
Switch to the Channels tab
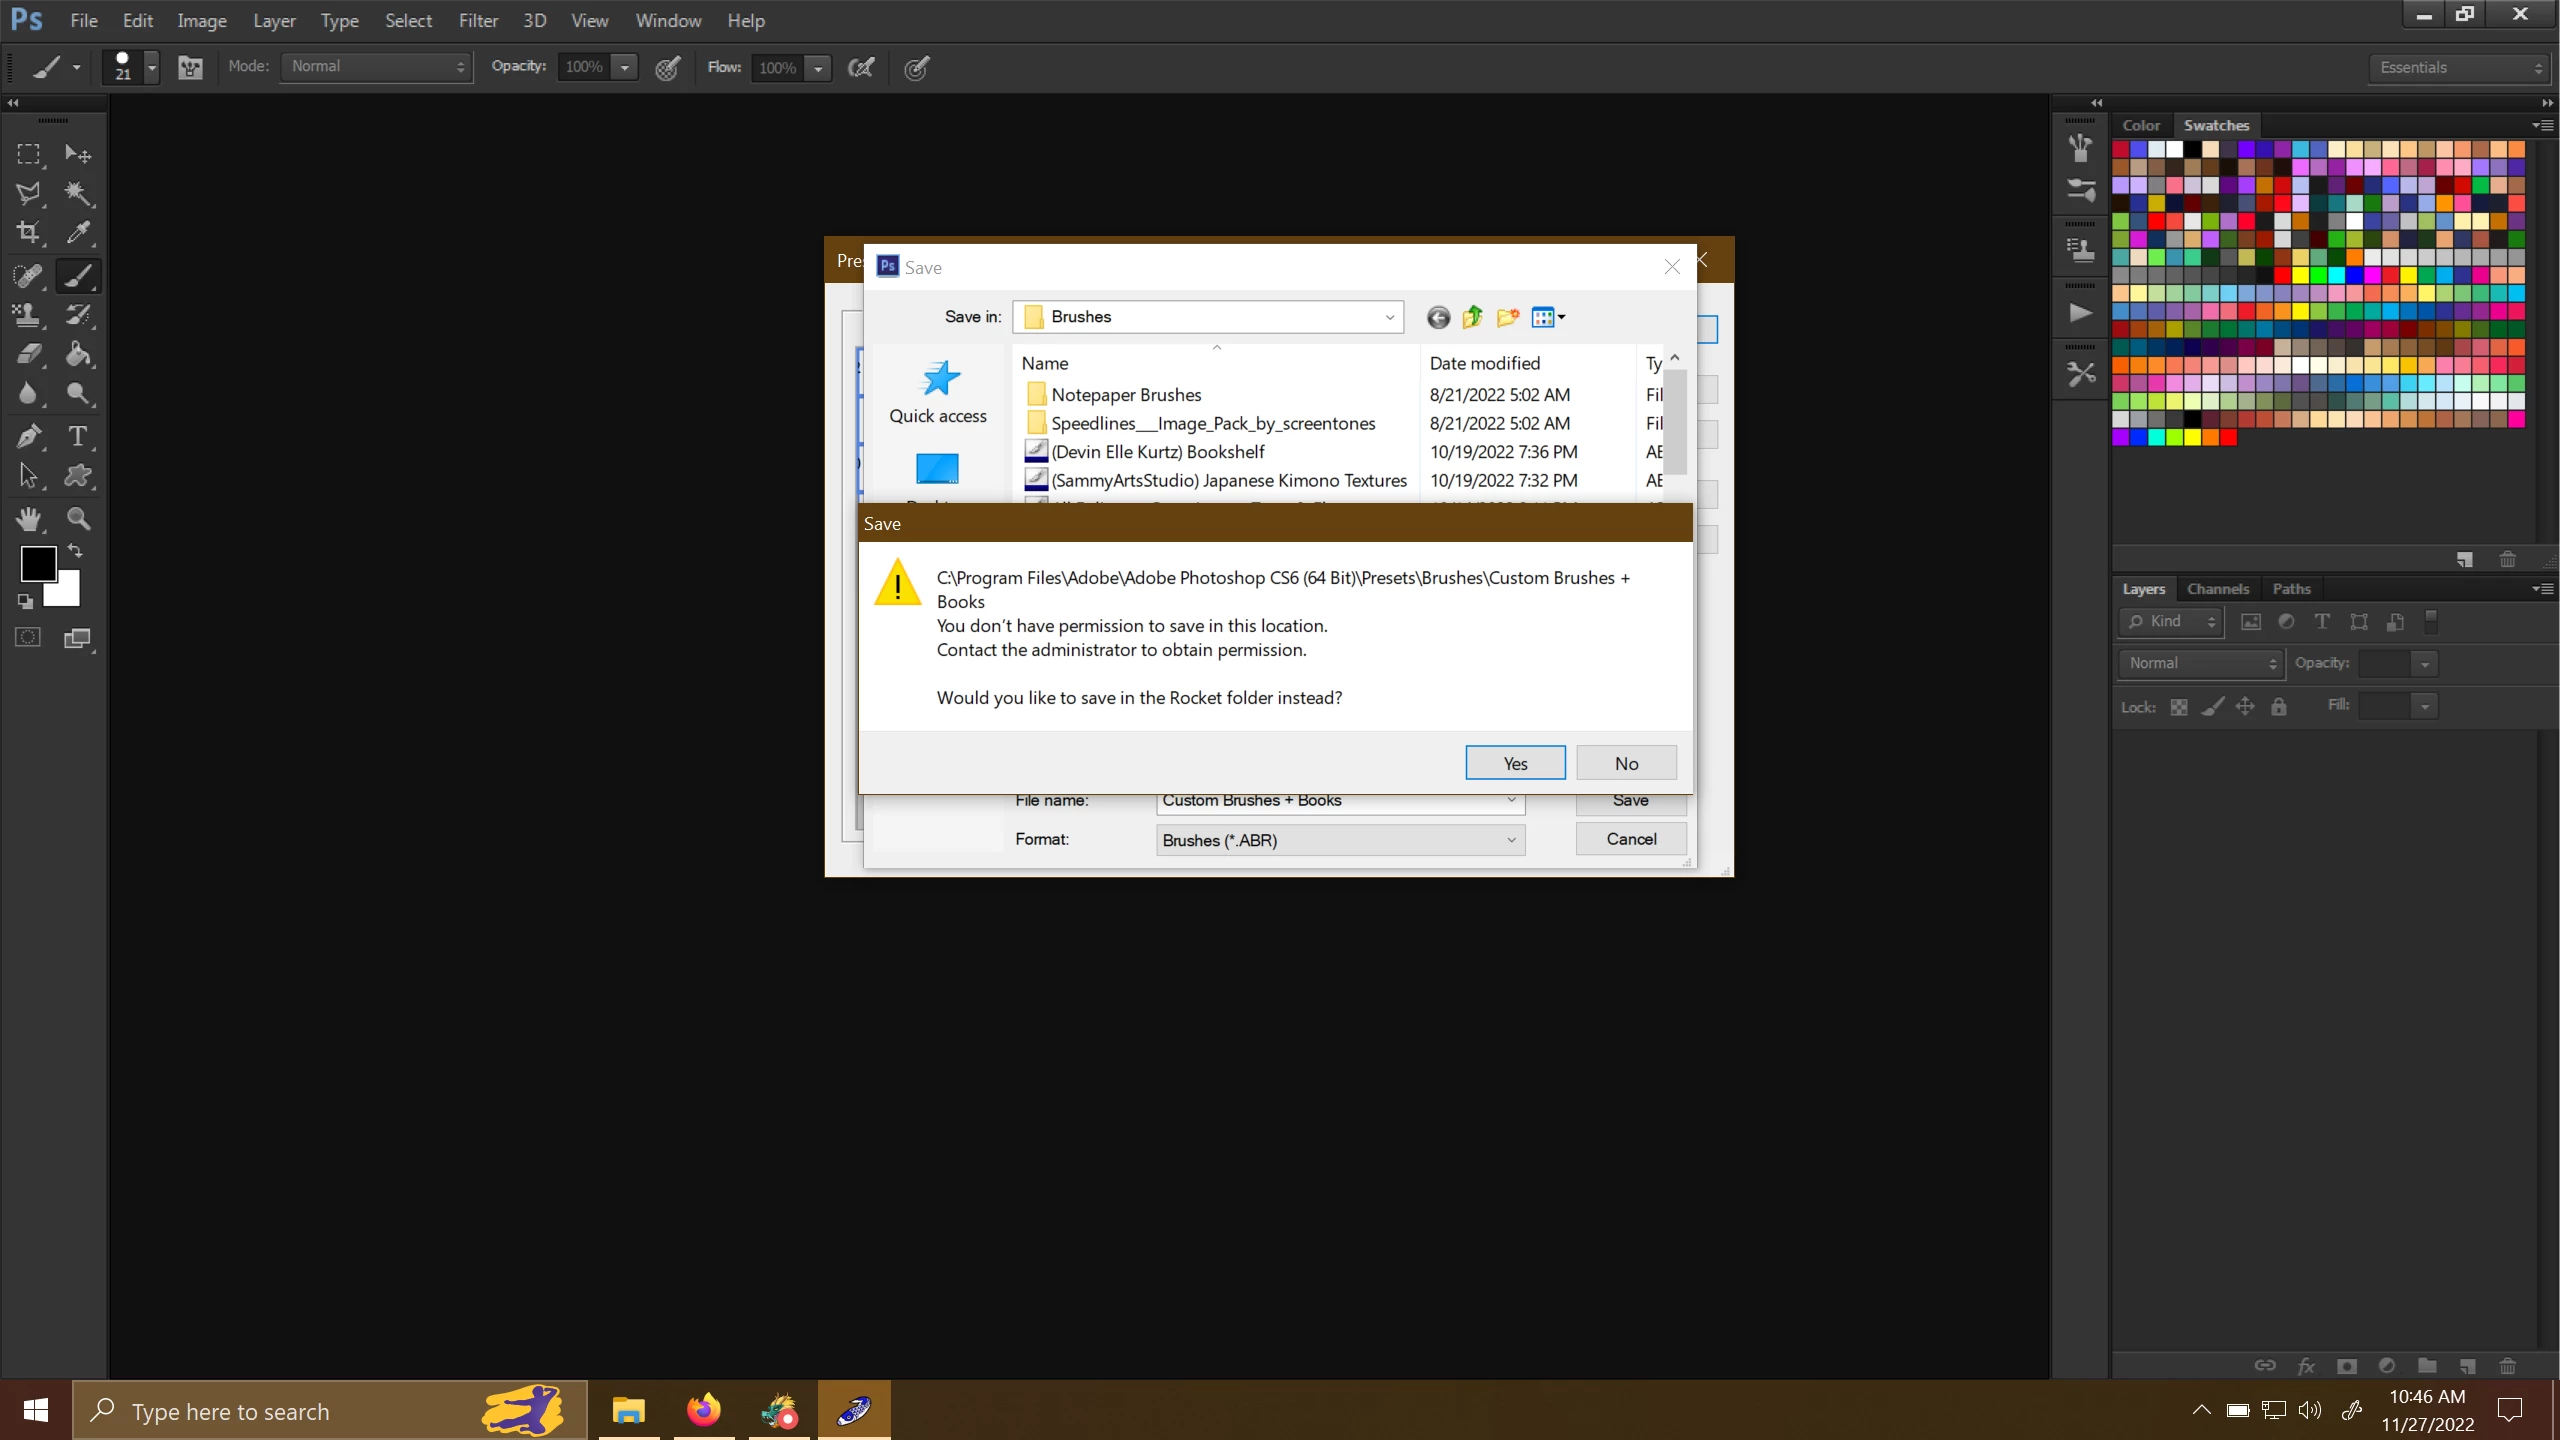pos(2217,589)
